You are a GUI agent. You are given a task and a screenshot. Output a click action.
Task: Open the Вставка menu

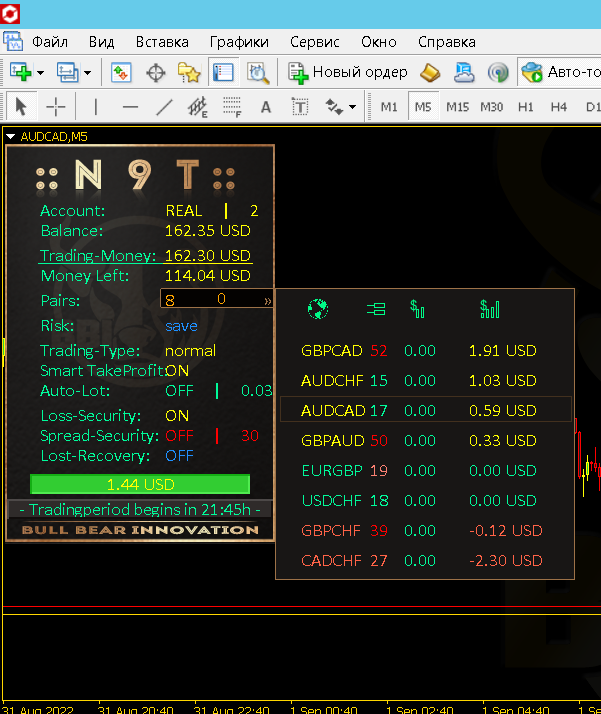162,42
